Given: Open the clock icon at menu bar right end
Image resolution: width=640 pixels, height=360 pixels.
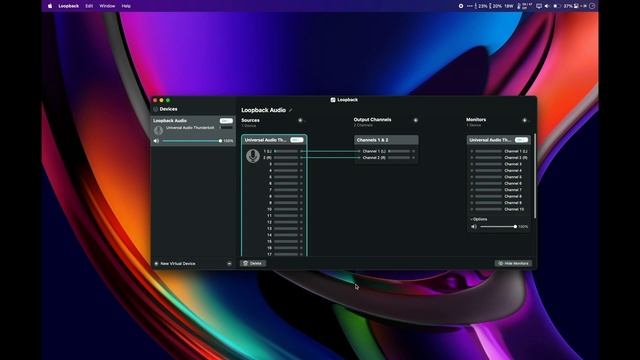Looking at the screenshot, I should (592, 6).
